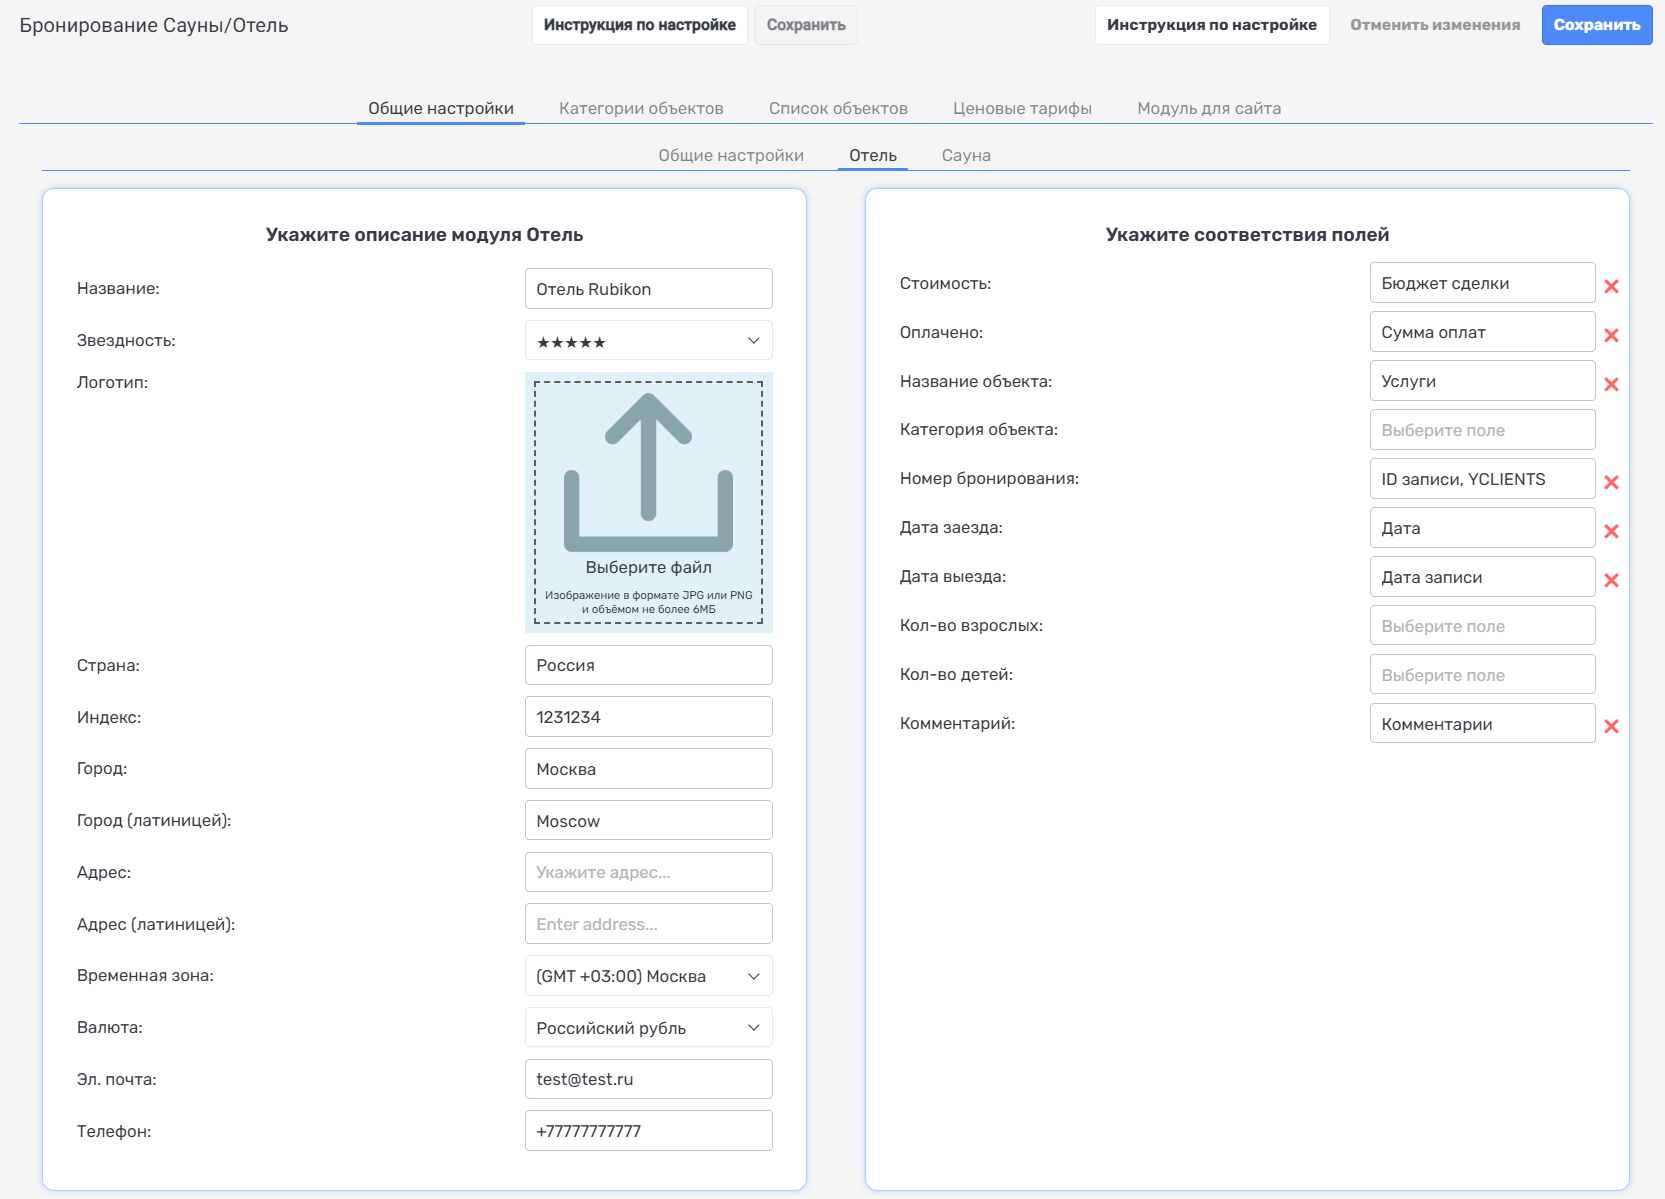1665x1199 pixels.
Task: Select the Общие настройки sub-tab
Action: point(731,155)
